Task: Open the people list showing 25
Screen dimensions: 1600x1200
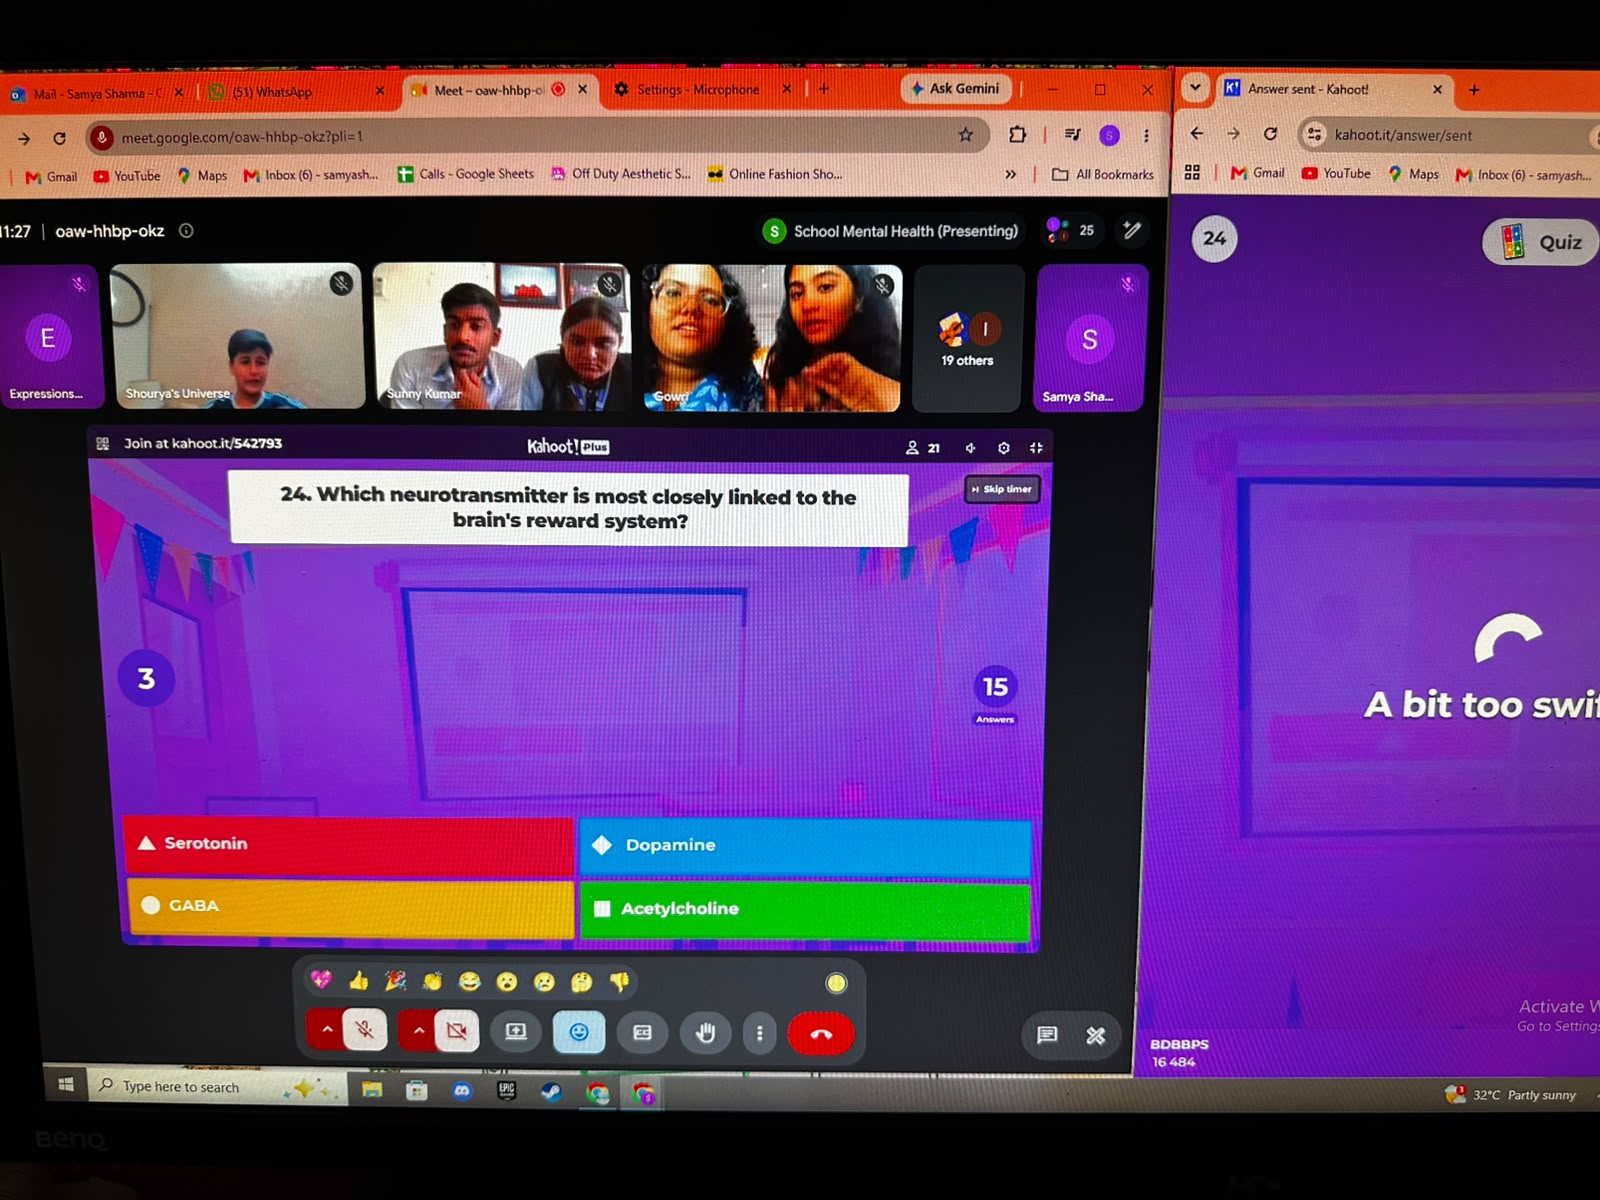Action: (x=1071, y=230)
